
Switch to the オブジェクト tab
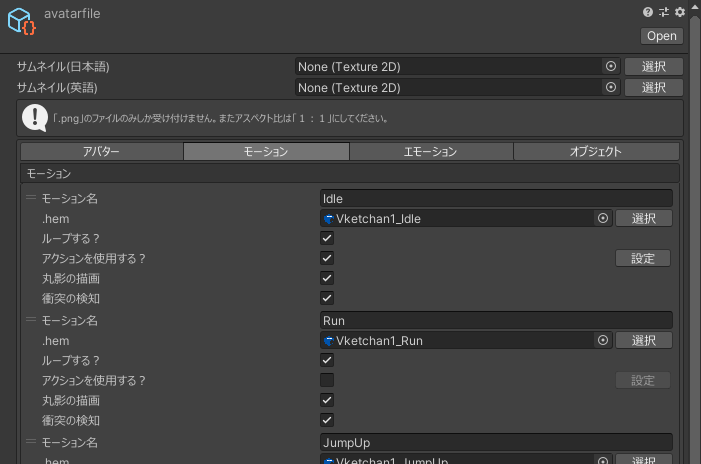pyautogui.click(x=596, y=151)
